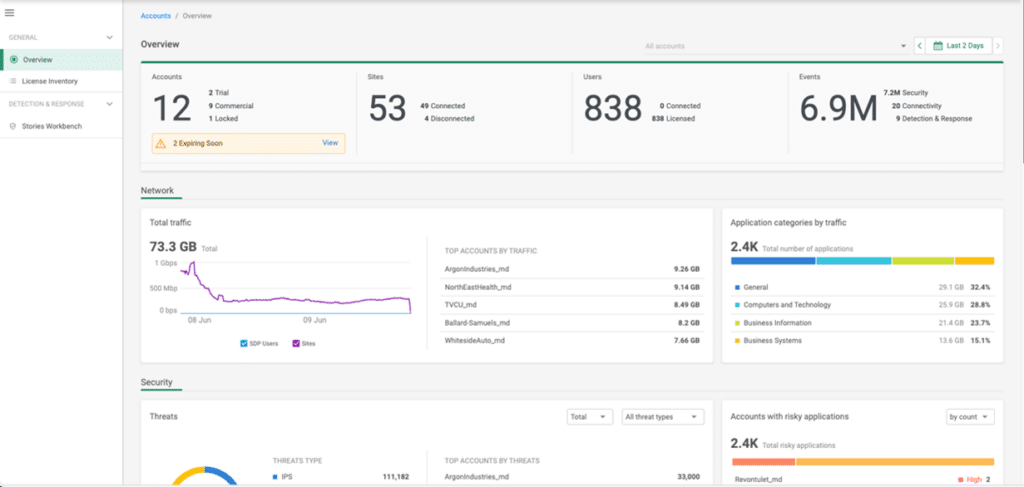Viewport: 1024px width, 487px height.
Task: Click the calendar icon in date range
Action: point(938,46)
